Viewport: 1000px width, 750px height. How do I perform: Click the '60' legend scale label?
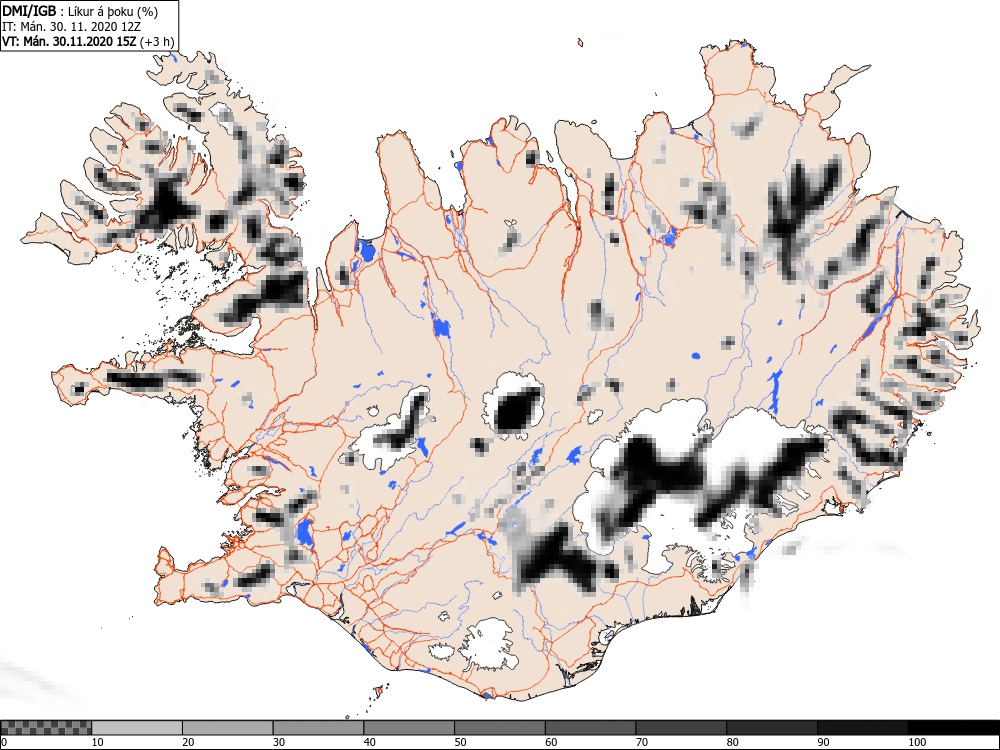[551, 742]
